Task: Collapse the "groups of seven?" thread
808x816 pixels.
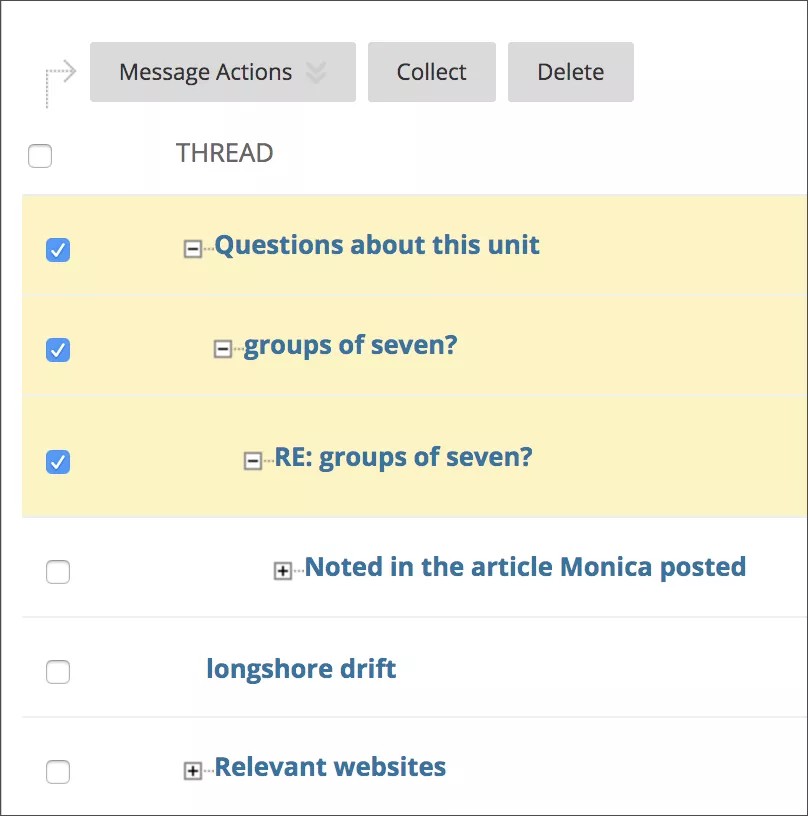Action: [x=224, y=349]
